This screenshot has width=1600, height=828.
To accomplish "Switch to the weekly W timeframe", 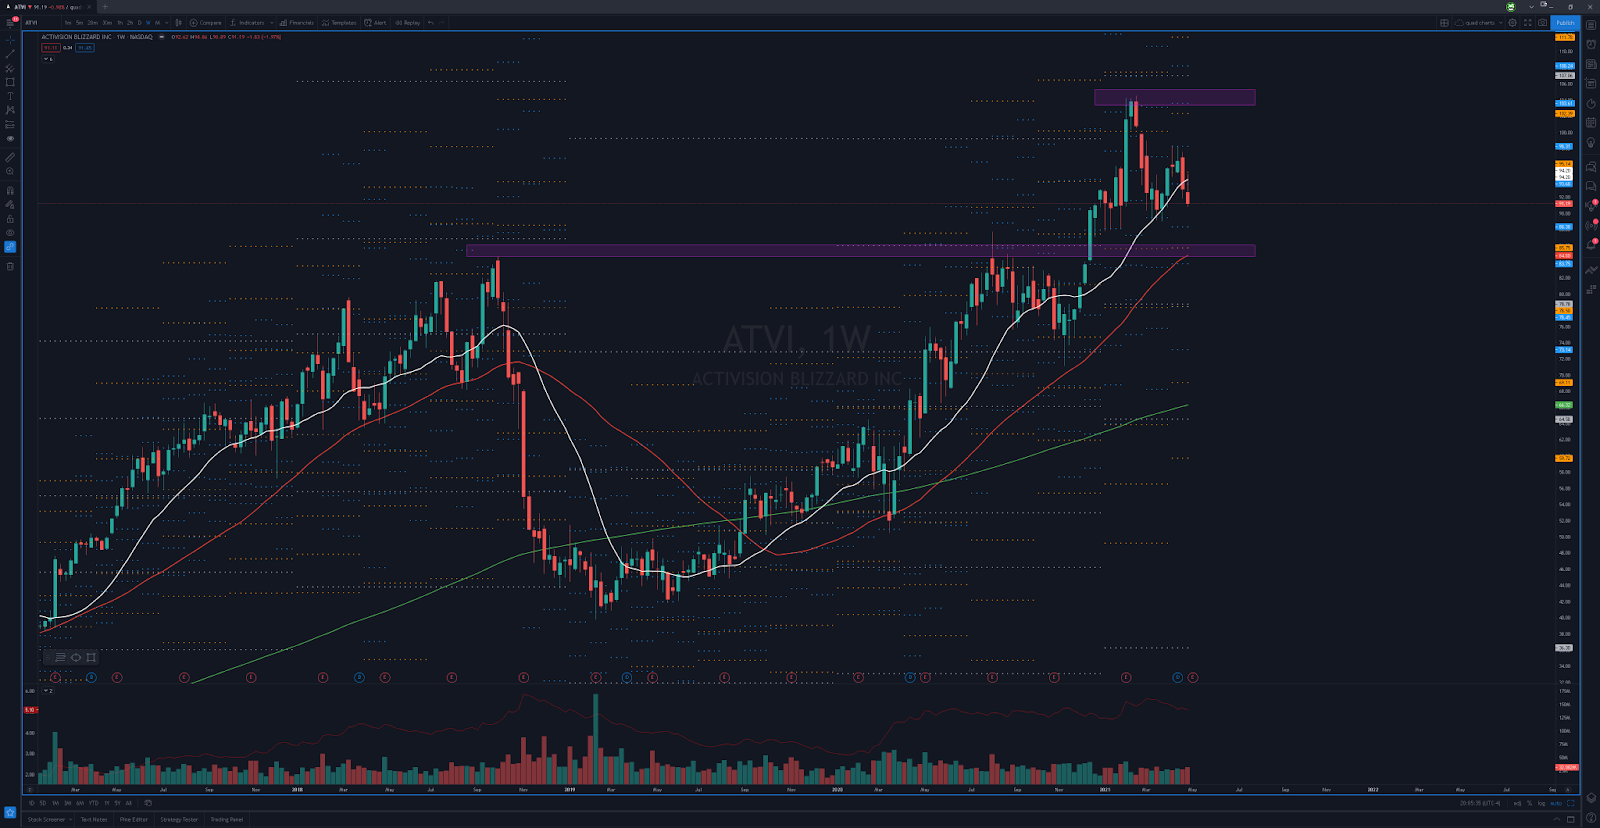I will pos(148,22).
